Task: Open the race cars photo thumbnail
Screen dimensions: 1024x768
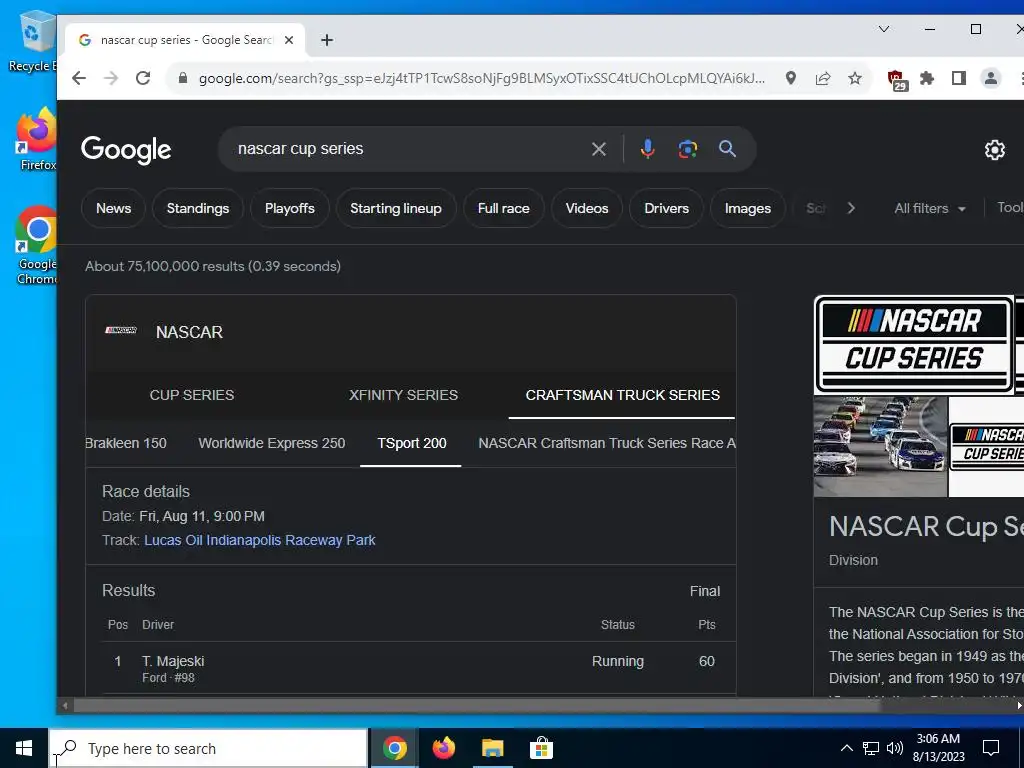Action: 880,447
